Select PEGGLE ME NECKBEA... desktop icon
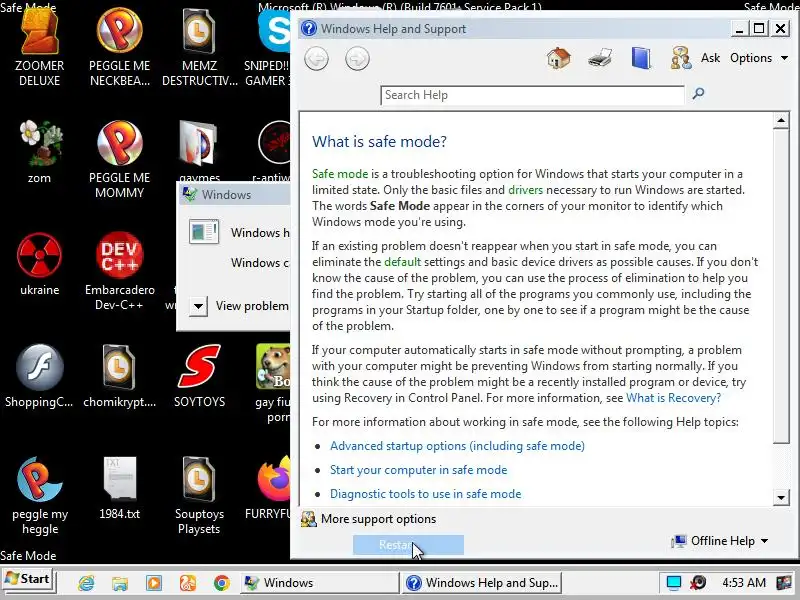The height and width of the screenshot is (600, 800). pyautogui.click(x=119, y=48)
